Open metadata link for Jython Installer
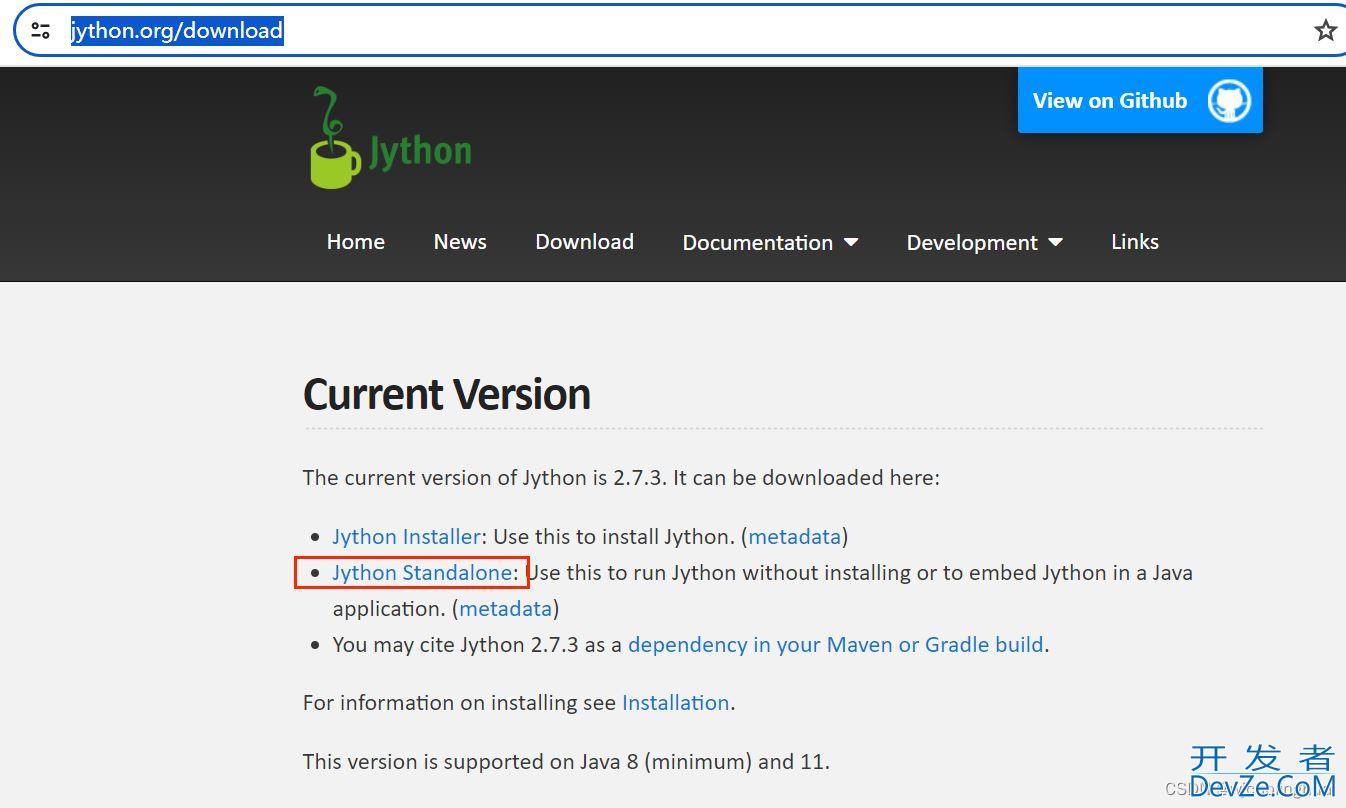This screenshot has height=808, width=1346. point(794,537)
